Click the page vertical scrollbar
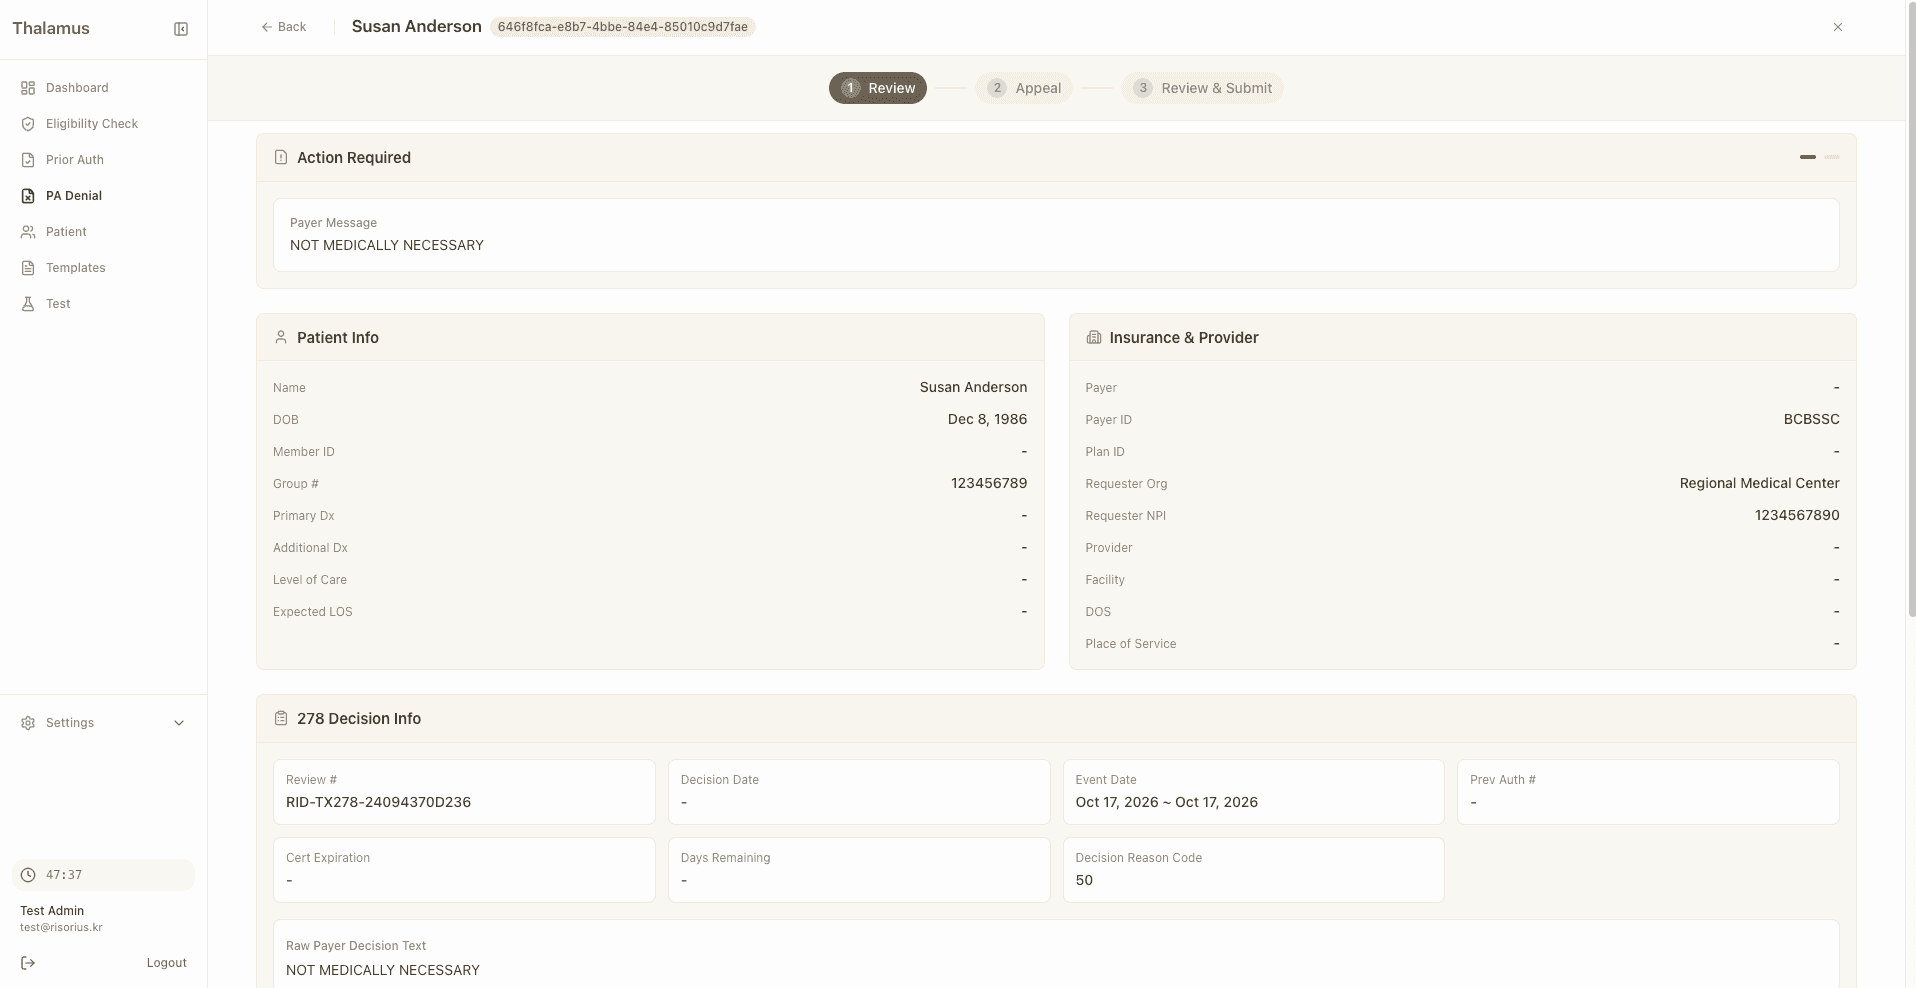This screenshot has width=1916, height=988. [x=1910, y=310]
